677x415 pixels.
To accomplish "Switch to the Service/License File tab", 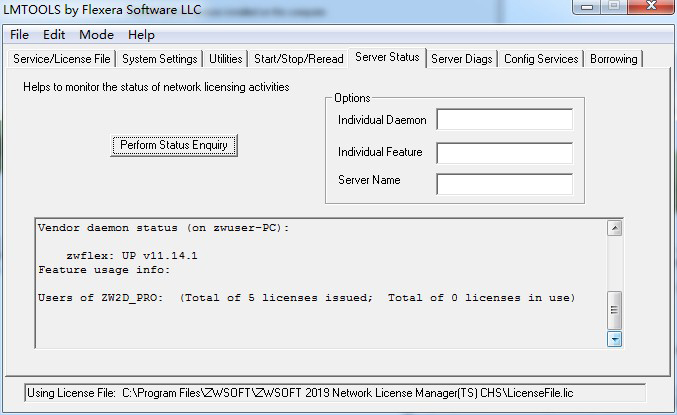I will pos(62,59).
